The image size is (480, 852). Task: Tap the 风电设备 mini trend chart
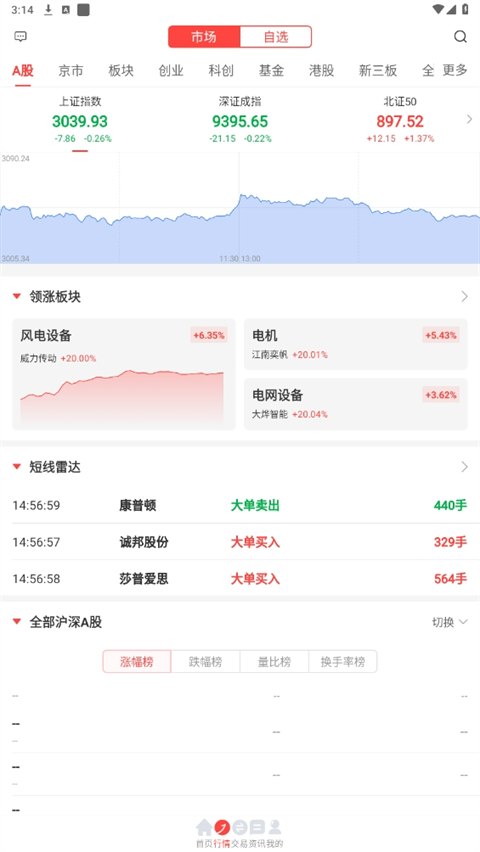[x=122, y=397]
